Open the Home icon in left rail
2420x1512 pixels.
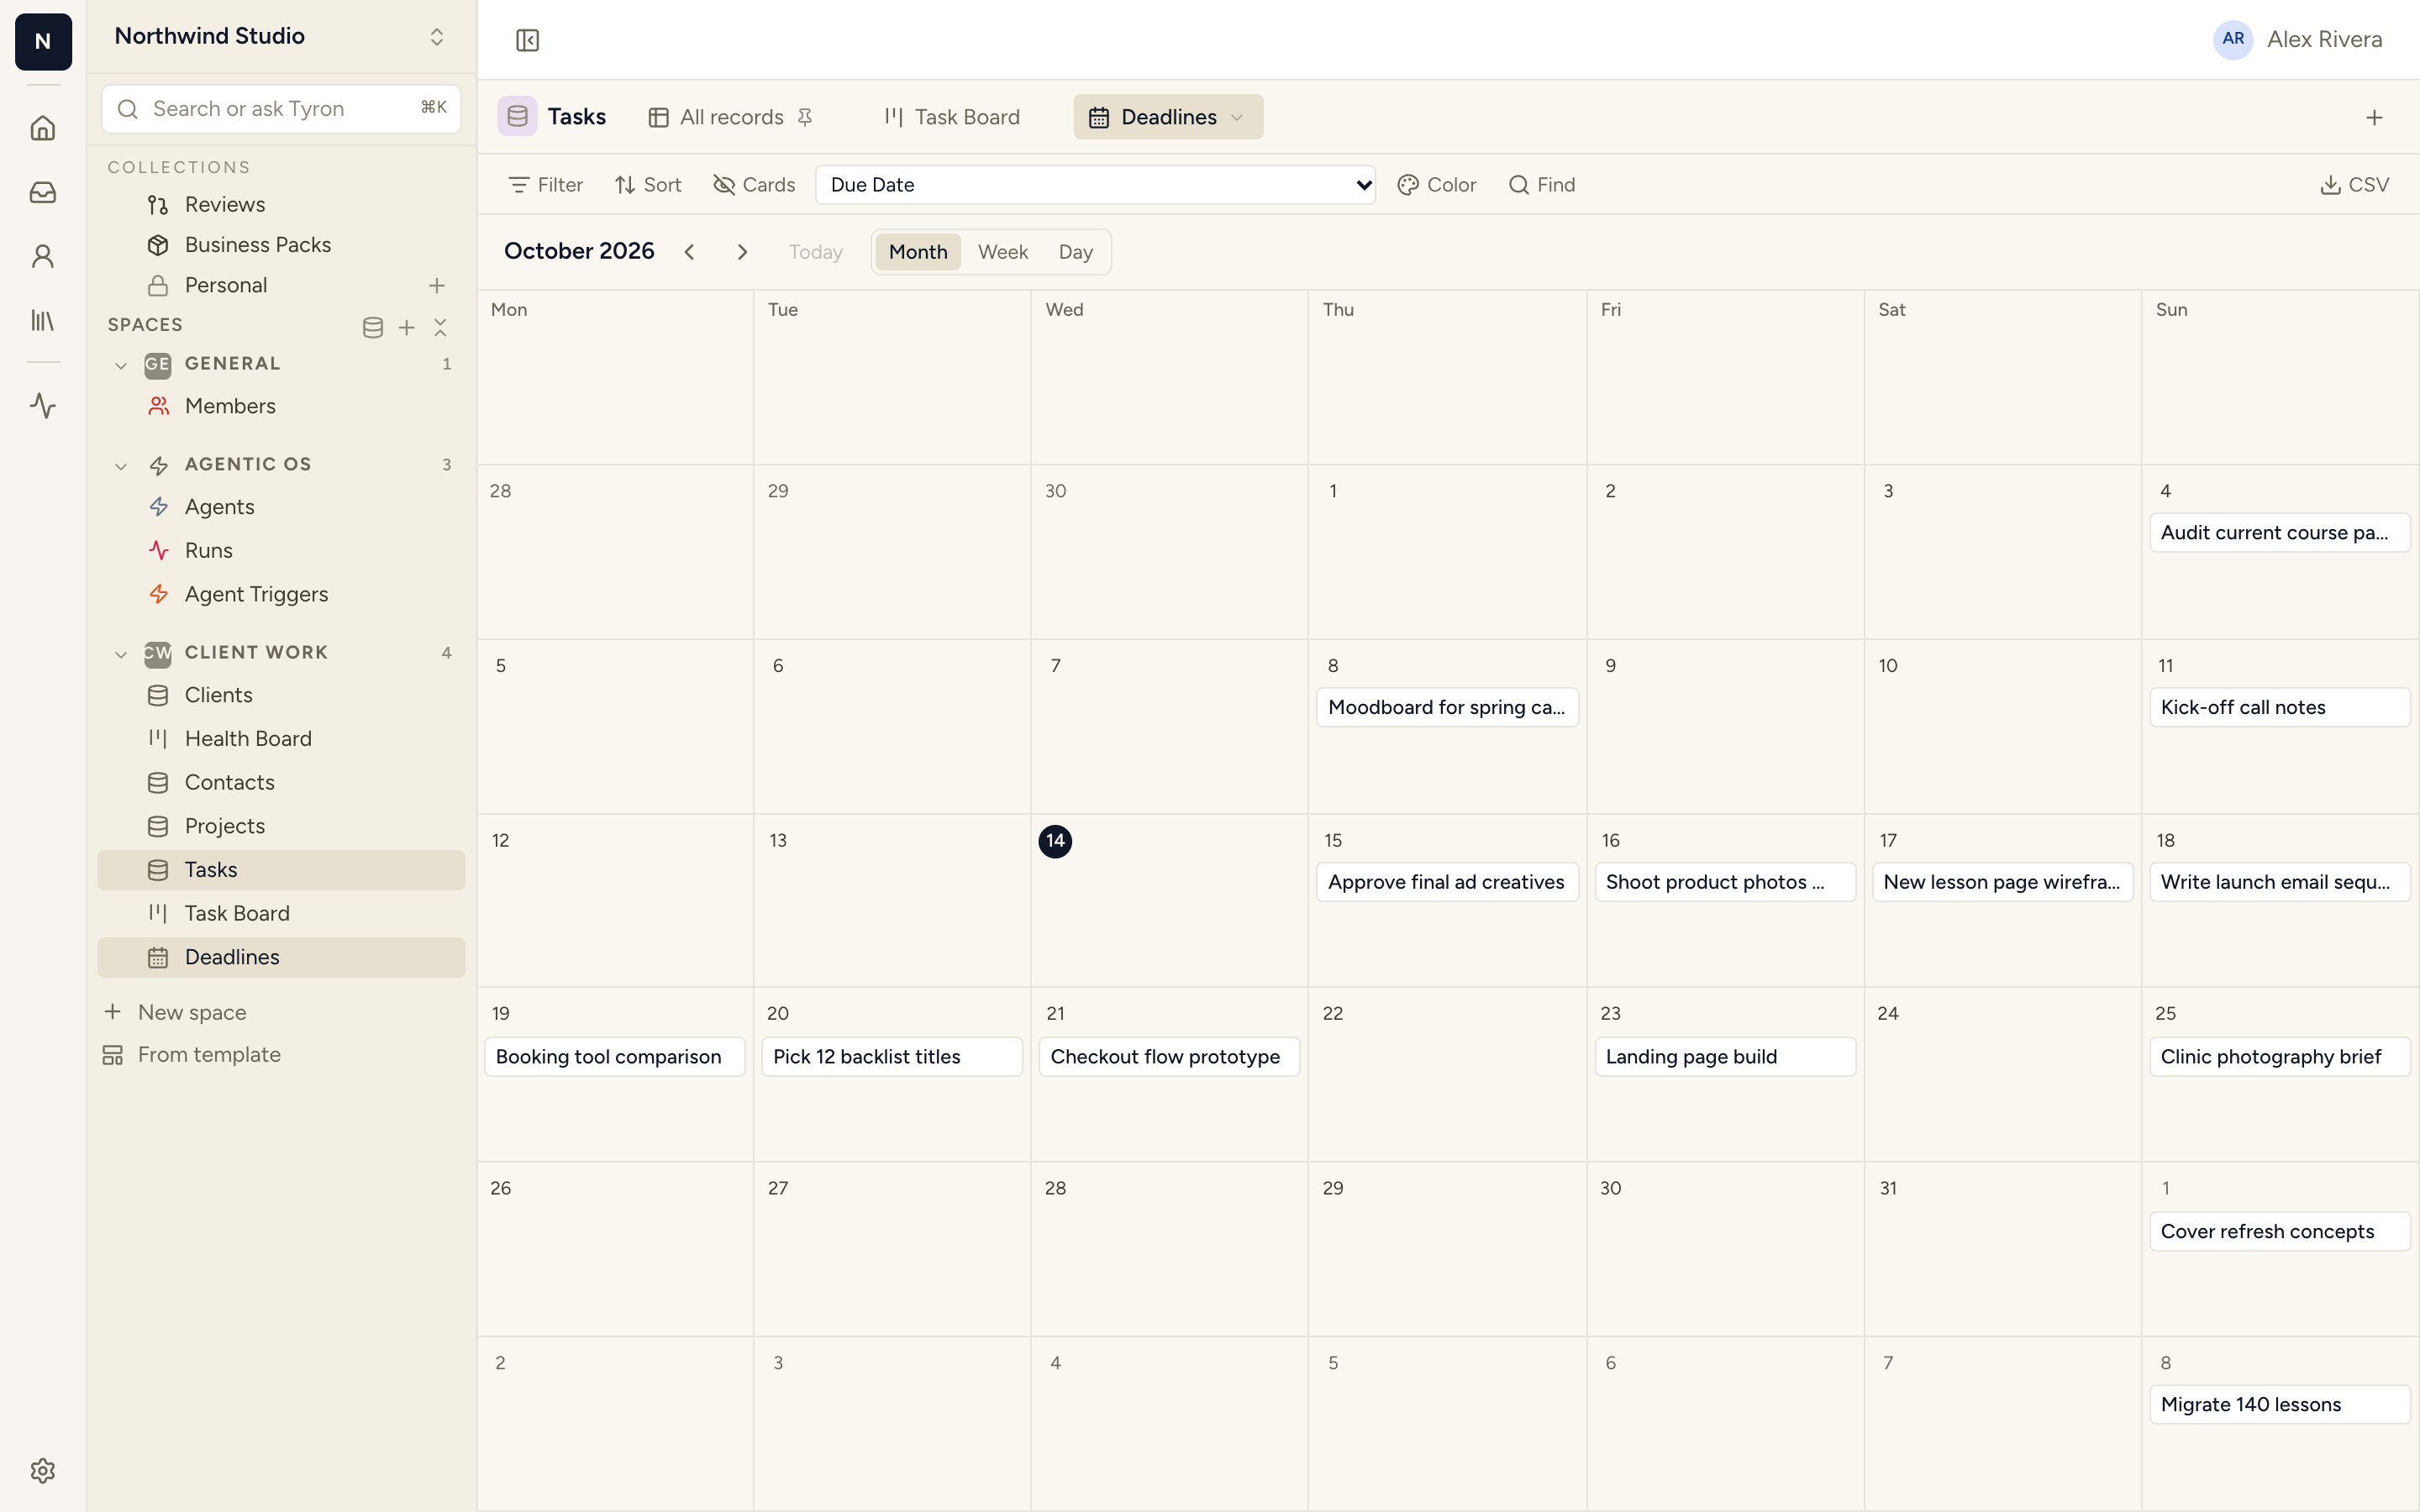[x=43, y=128]
